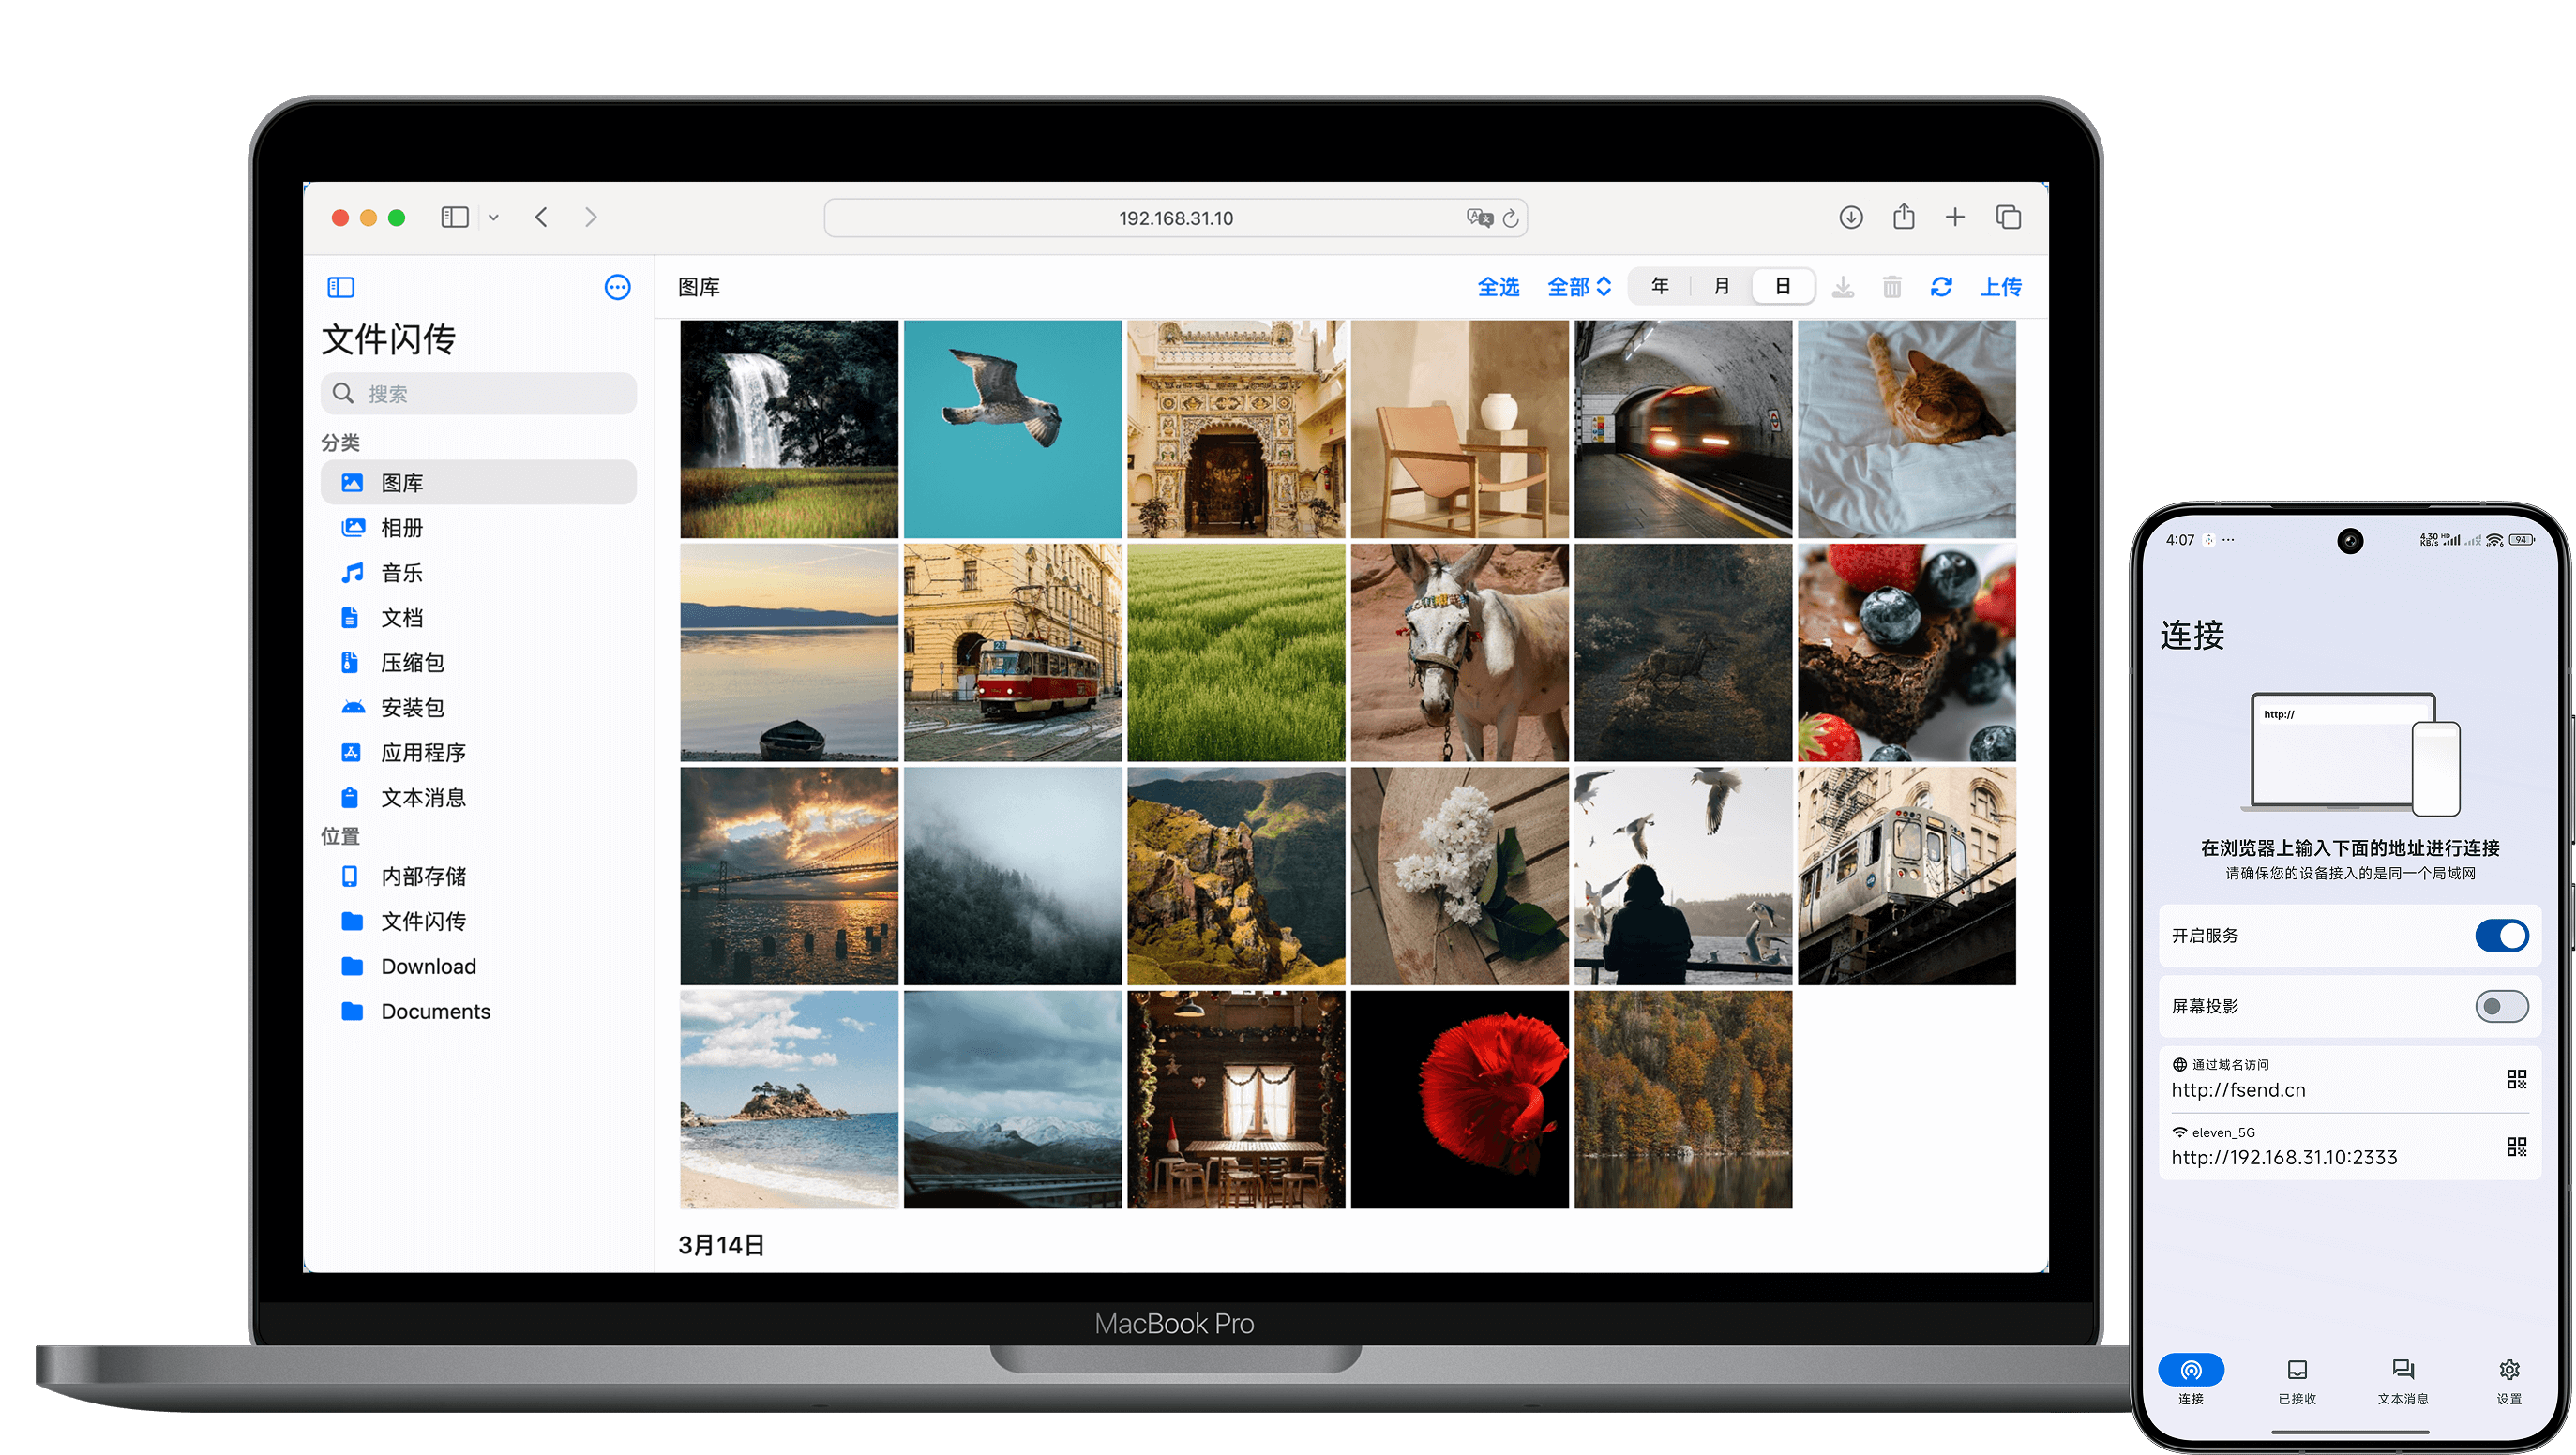Show QR code for http://192.168.31.10:2333
The width and height of the screenshot is (2576, 1455).
[x=2516, y=1147]
